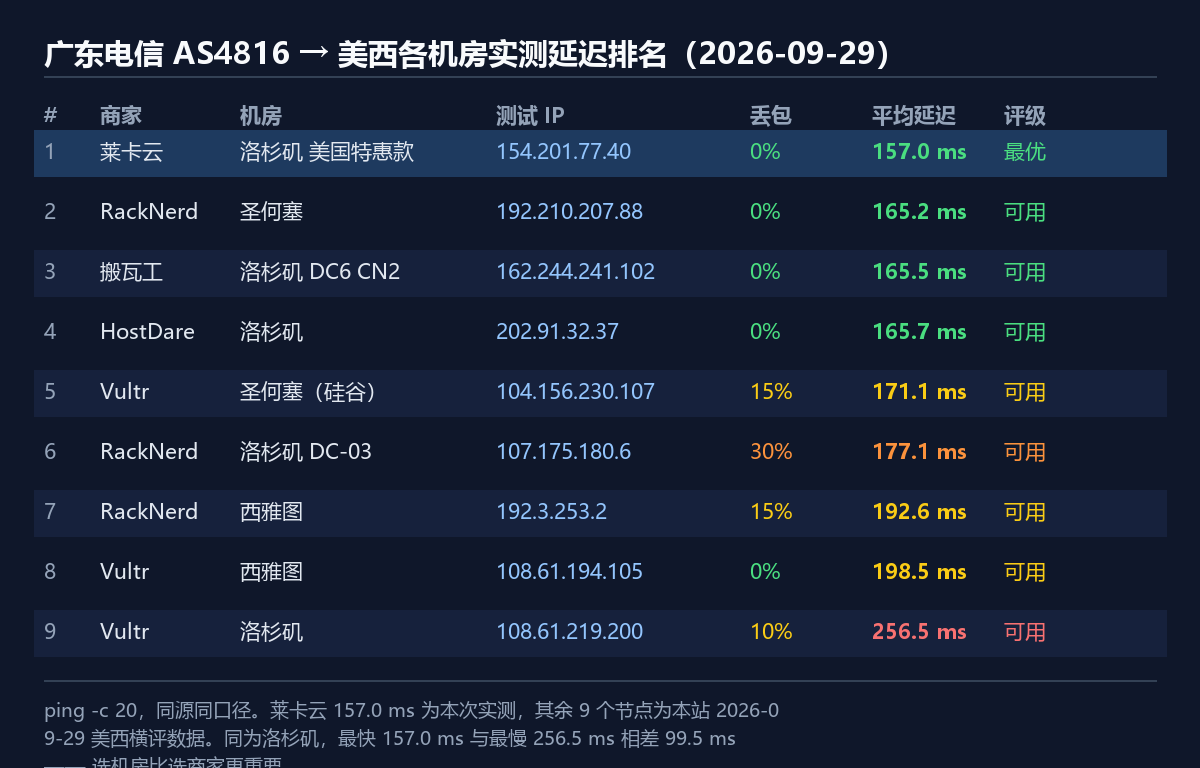Click 可用 rating in the 256.5 ms row
The height and width of the screenshot is (768, 1200).
[1025, 632]
